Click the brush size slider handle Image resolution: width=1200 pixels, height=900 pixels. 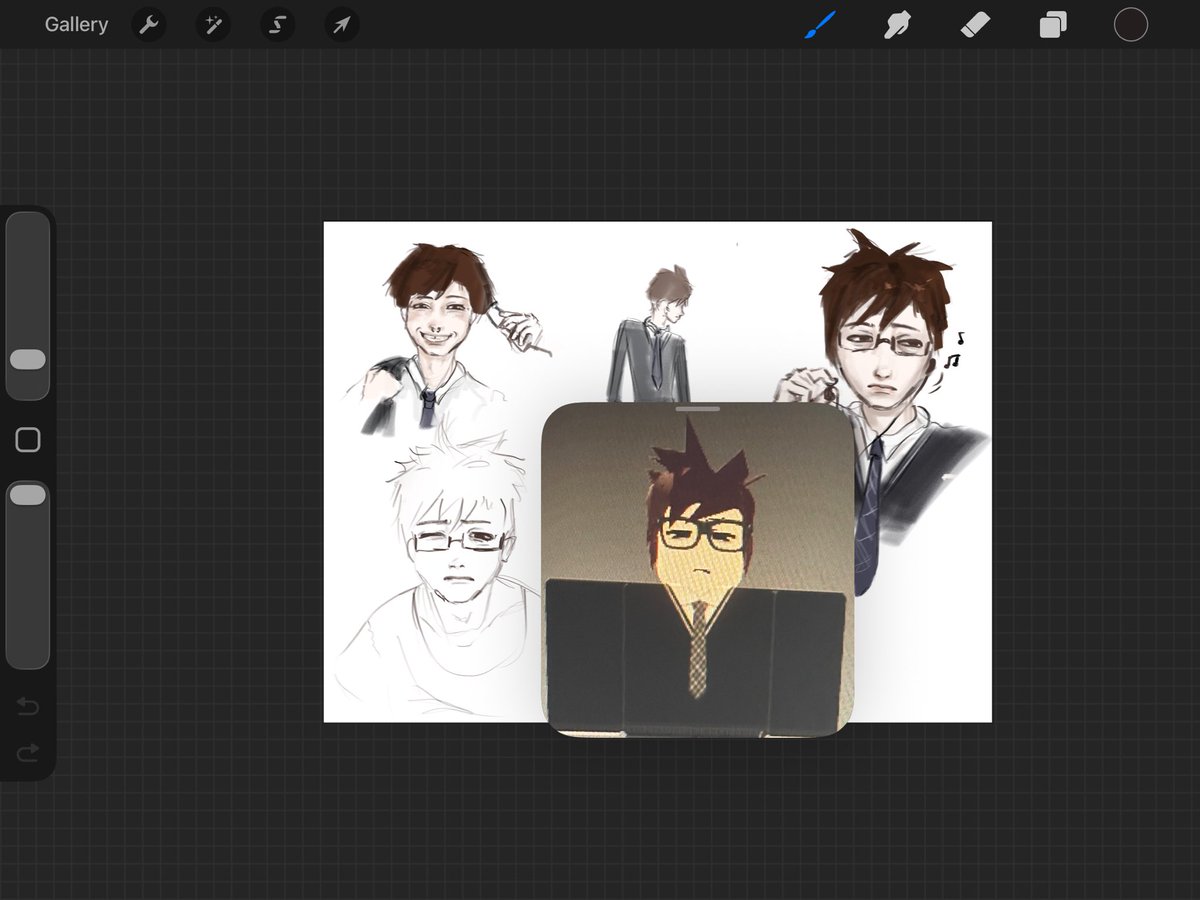click(x=28, y=360)
